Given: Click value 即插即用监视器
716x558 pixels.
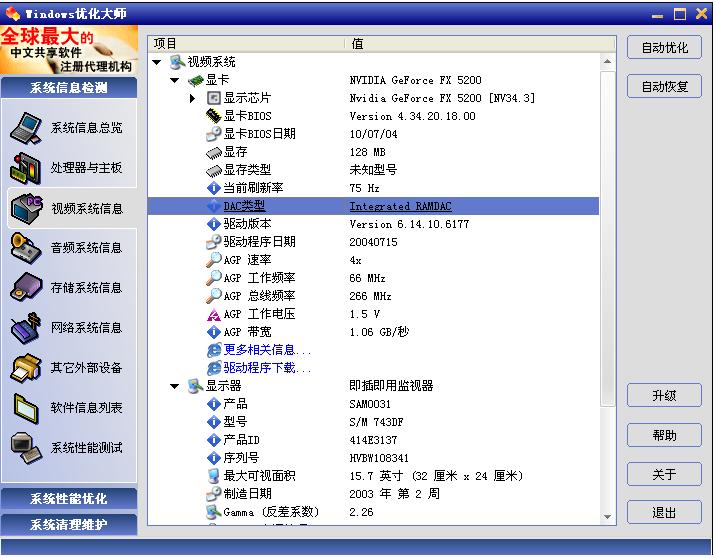Looking at the screenshot, I should click(x=391, y=386).
